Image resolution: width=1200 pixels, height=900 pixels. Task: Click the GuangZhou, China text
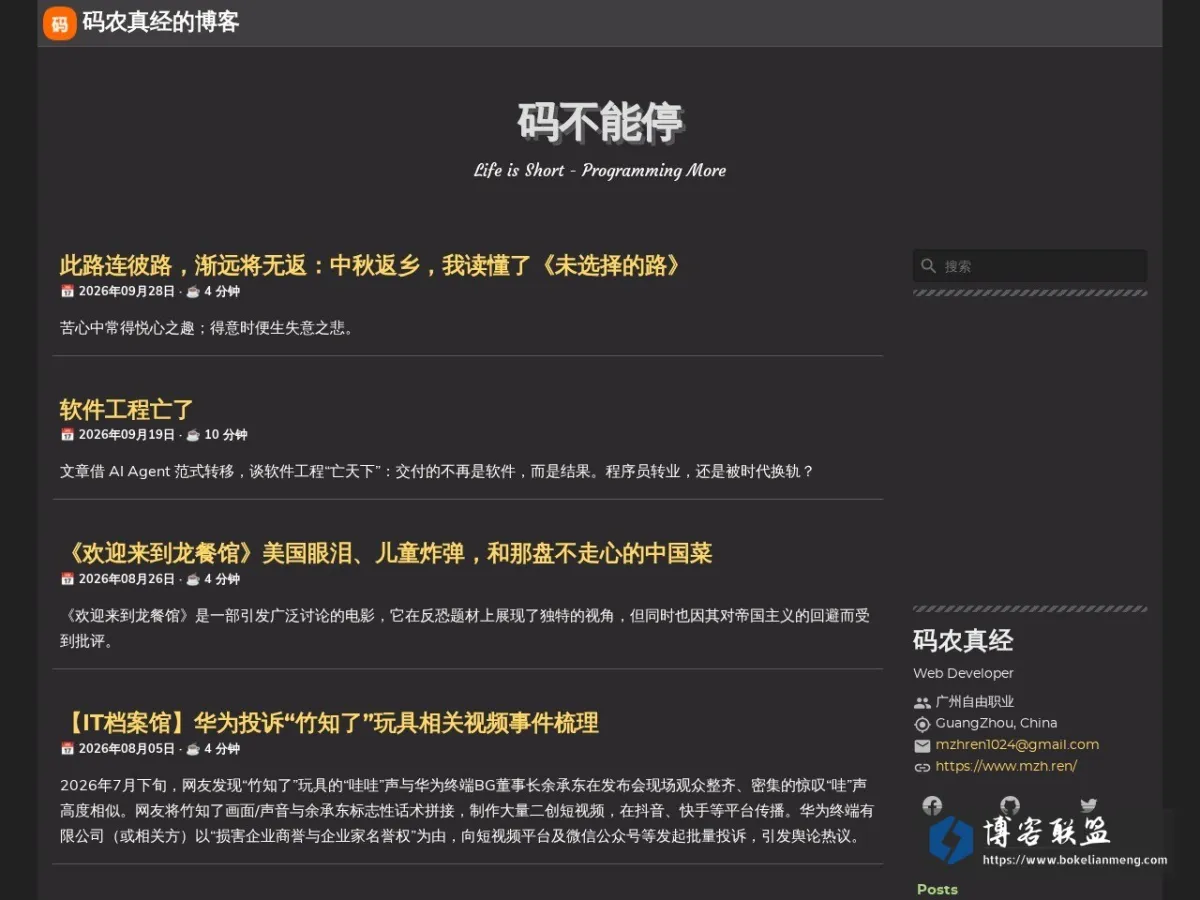click(x=996, y=723)
